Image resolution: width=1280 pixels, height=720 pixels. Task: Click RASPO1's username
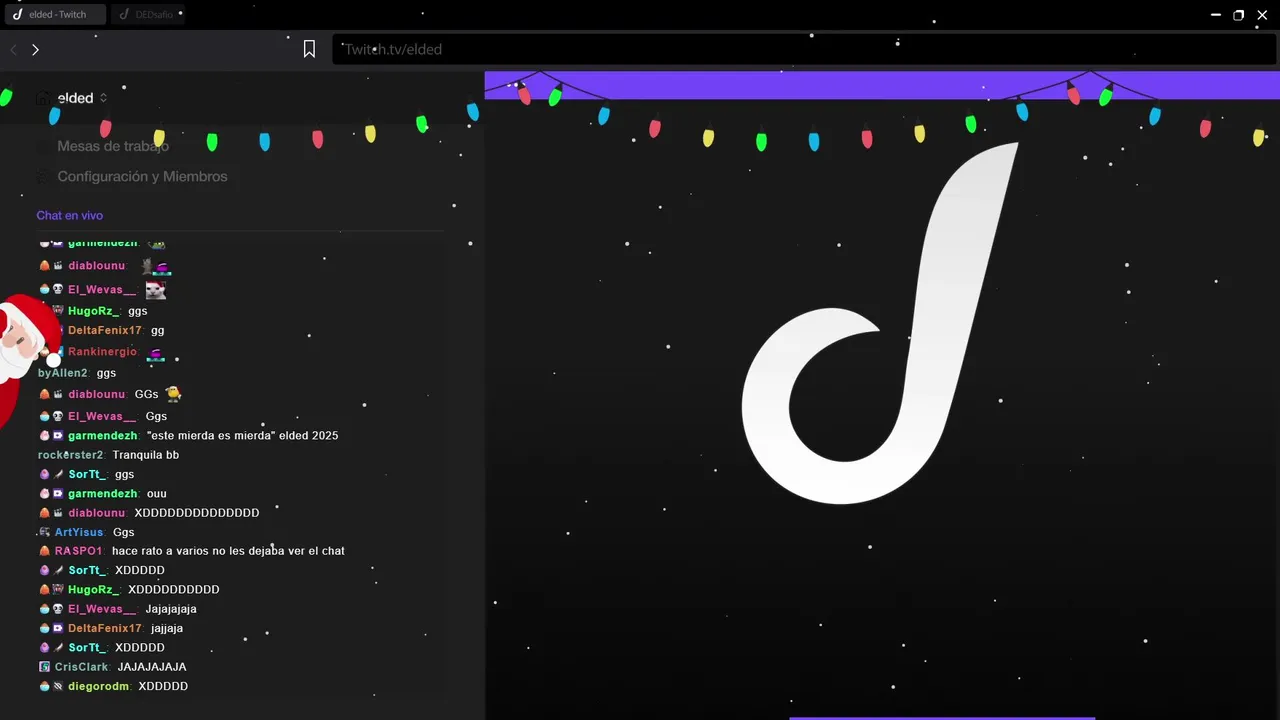click(78, 551)
